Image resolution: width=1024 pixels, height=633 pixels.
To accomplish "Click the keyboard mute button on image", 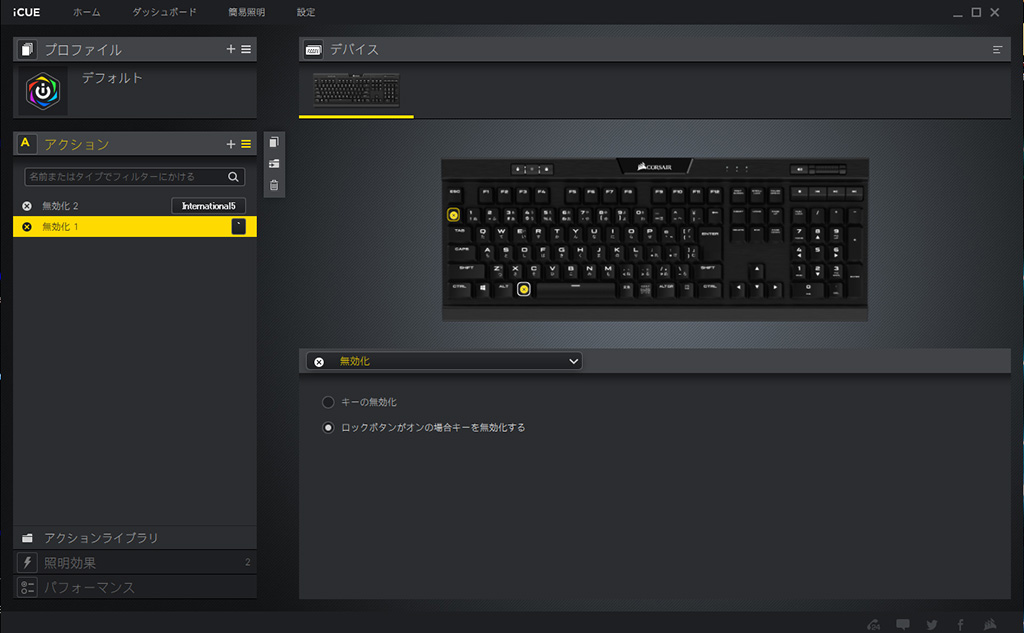I will coord(799,169).
